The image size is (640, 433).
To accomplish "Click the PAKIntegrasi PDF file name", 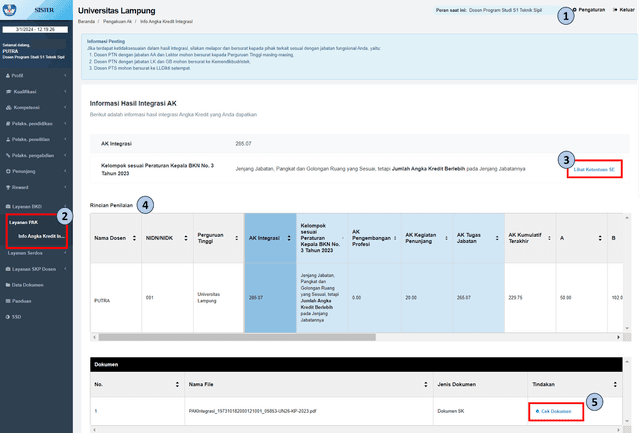I will click(x=252, y=411).
